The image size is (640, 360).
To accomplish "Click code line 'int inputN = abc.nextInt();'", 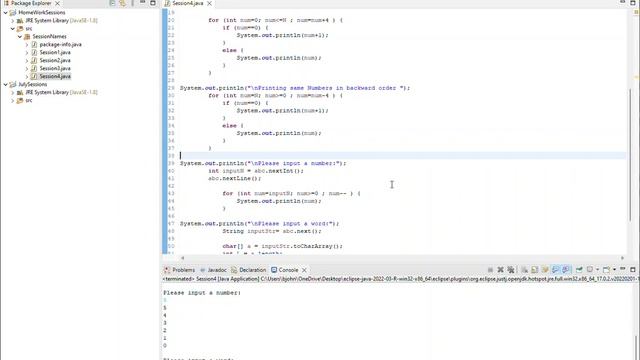I will [x=256, y=171].
